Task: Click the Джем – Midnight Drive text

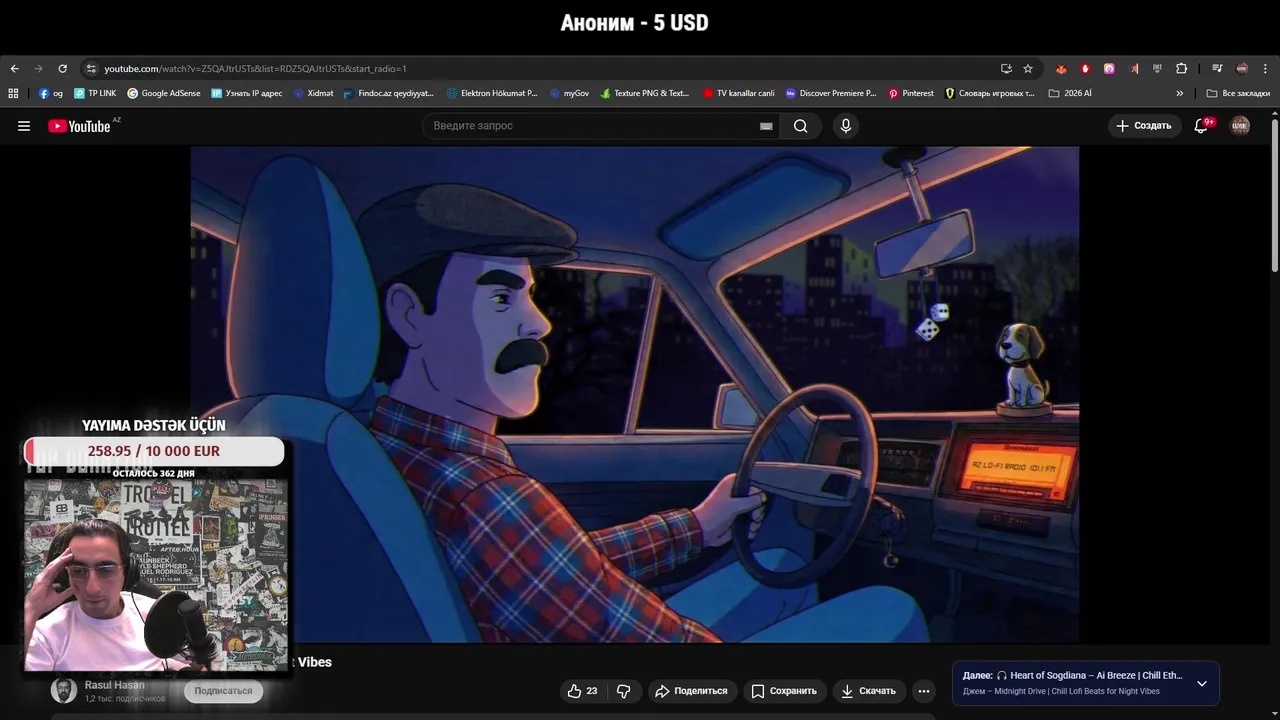Action: click(x=1061, y=691)
